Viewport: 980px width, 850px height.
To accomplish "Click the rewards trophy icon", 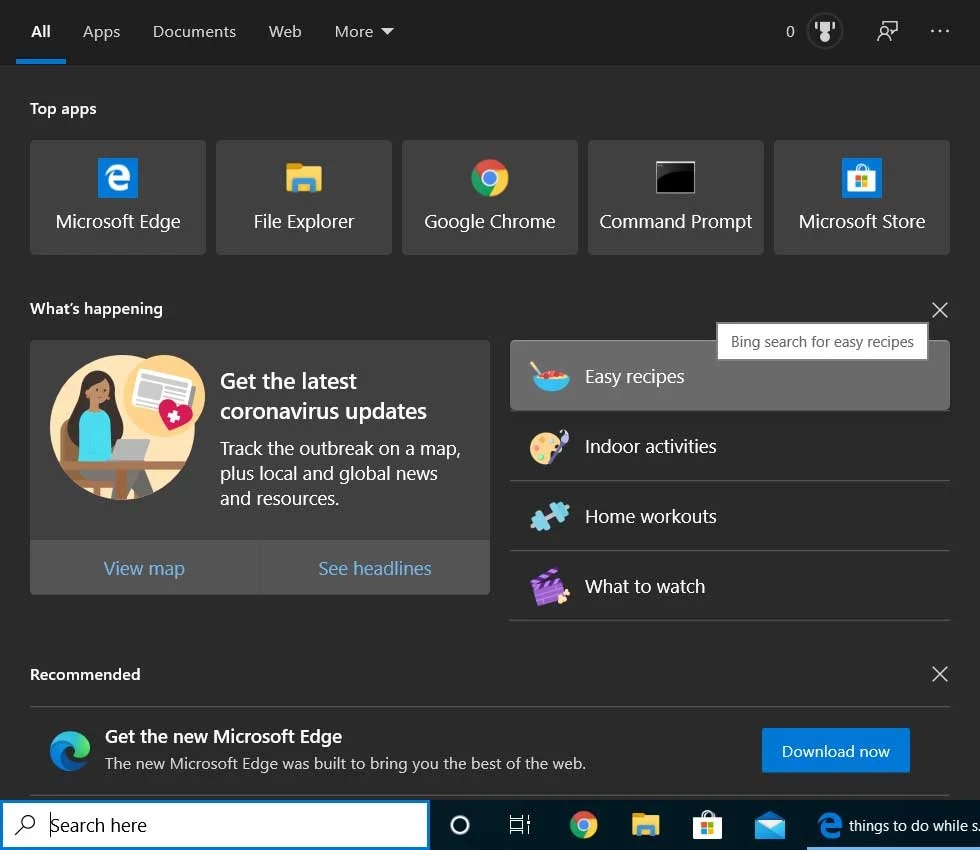I will pyautogui.click(x=825, y=32).
